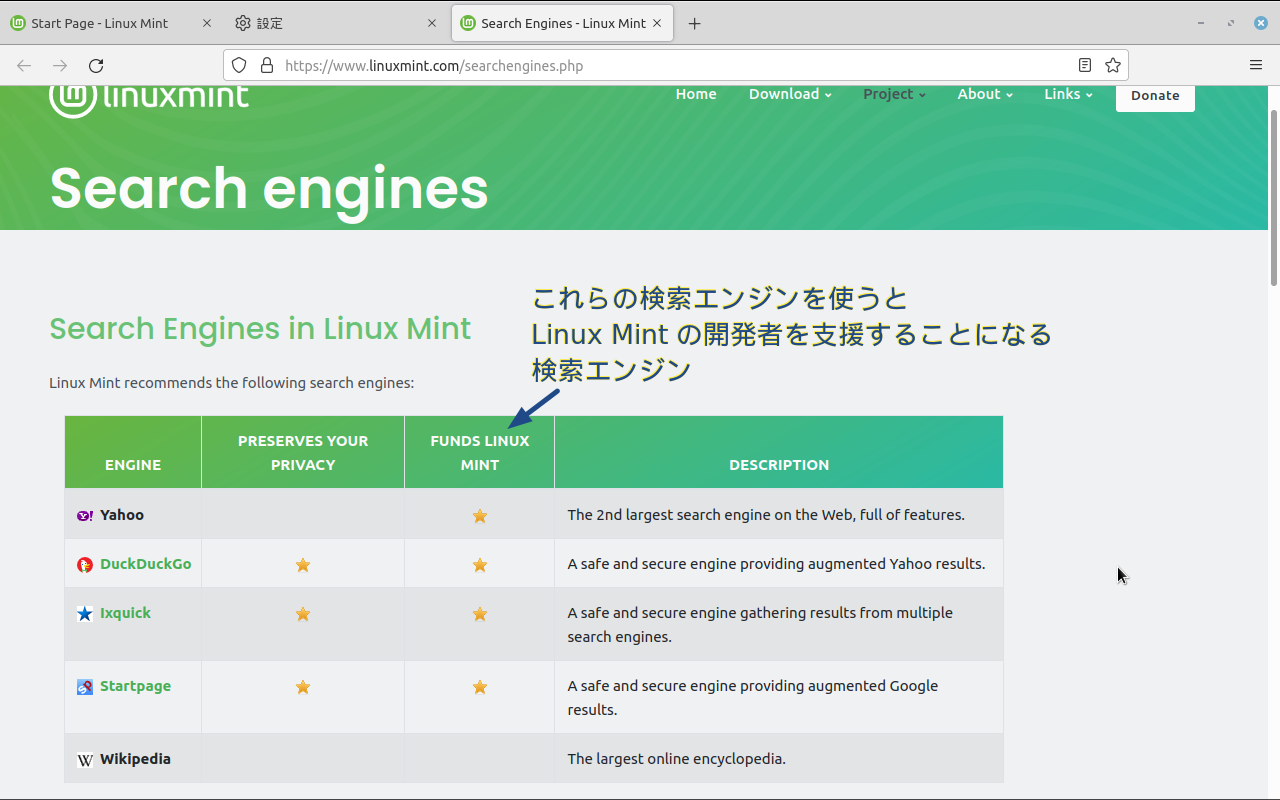Open the Startpage link

click(x=135, y=686)
